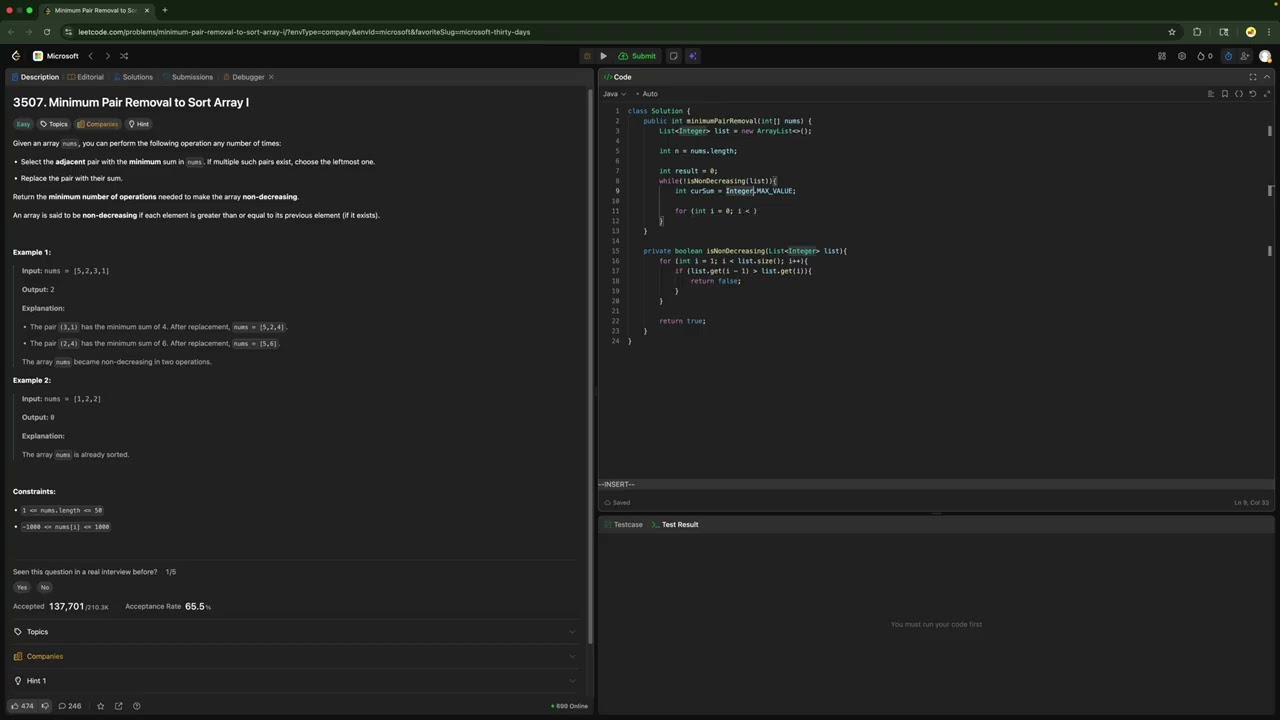Open the profile avatar menu
1280x720 pixels.
pyautogui.click(x=1265, y=56)
